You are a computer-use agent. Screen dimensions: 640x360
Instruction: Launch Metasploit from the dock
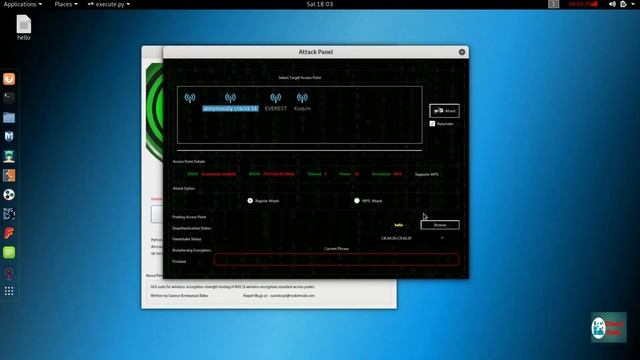9,137
